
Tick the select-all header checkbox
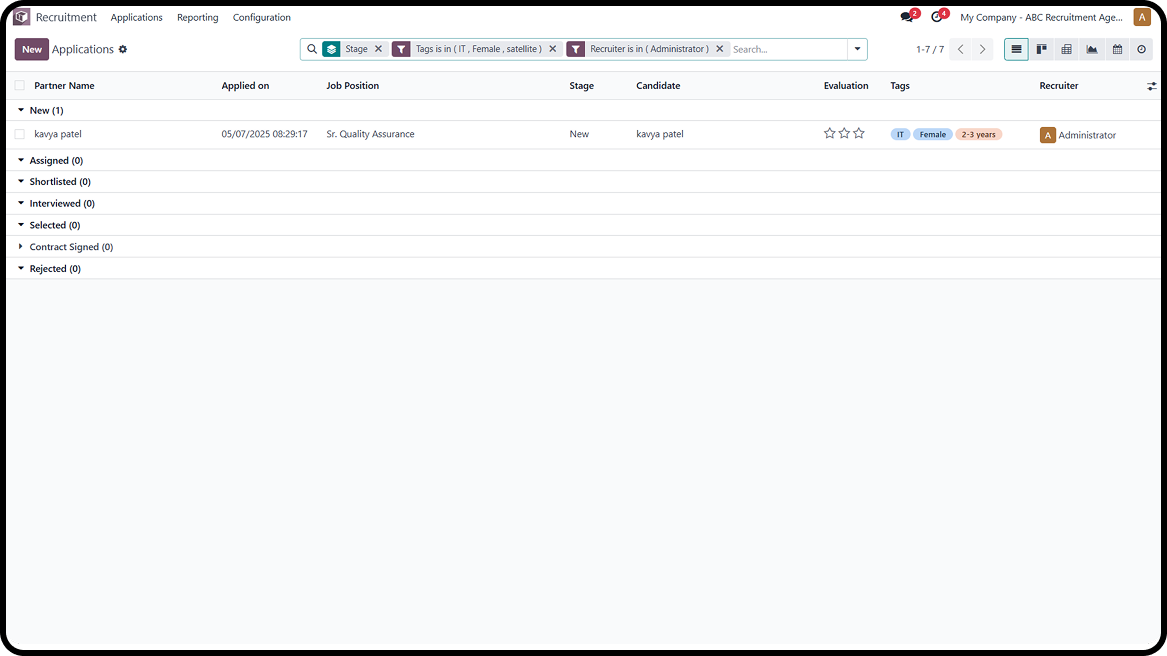point(19,86)
